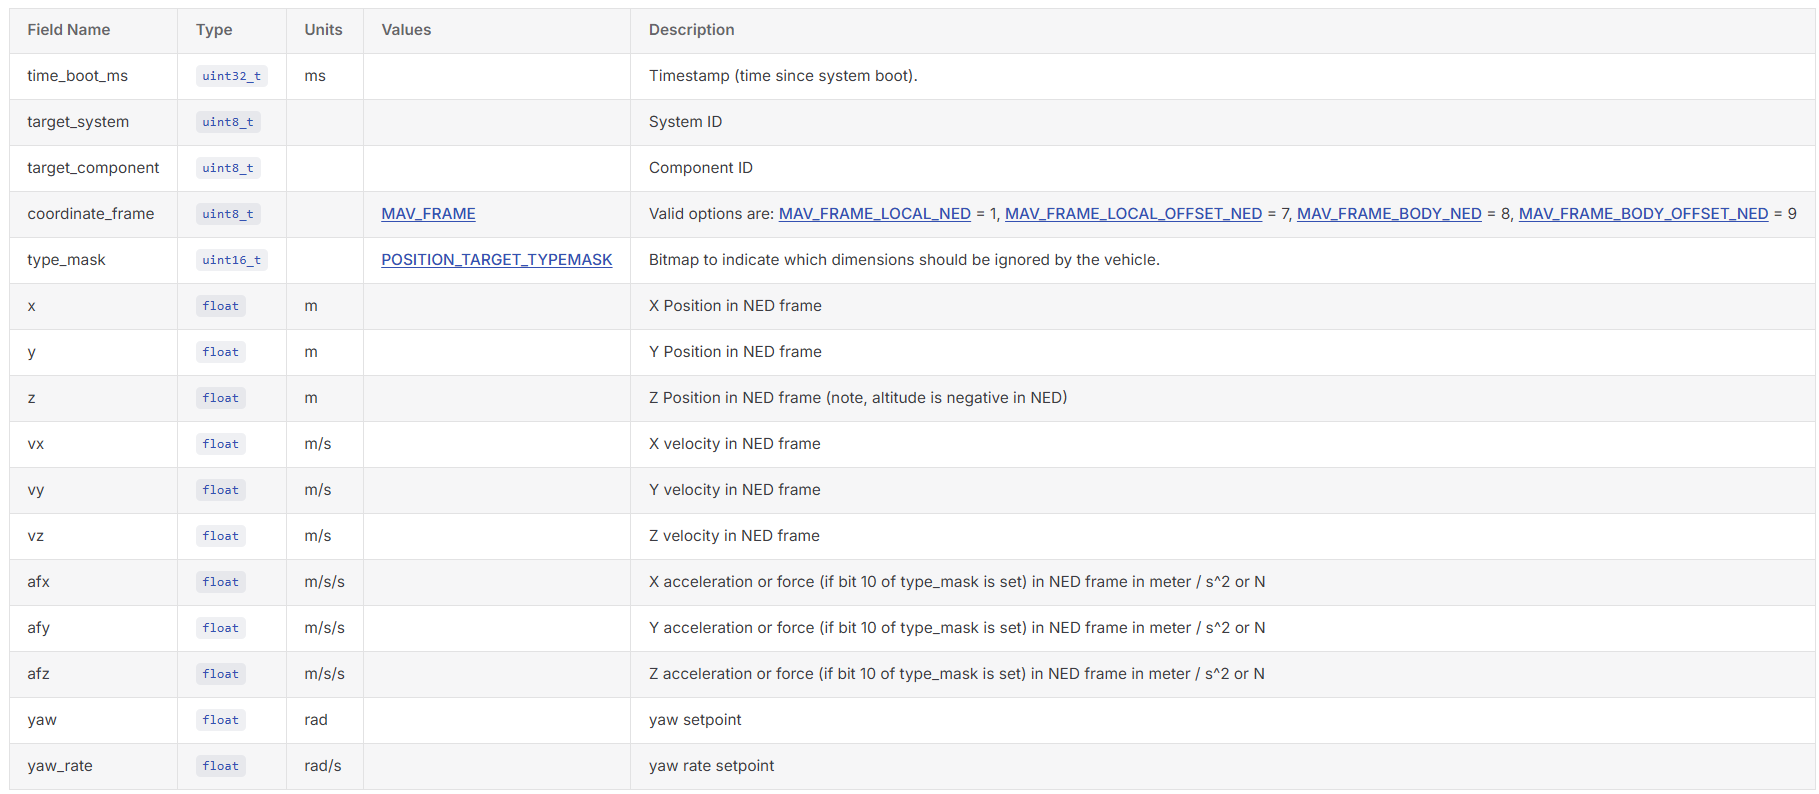Click the Description column header
Viewport: 1819px width, 794px height.
(x=691, y=30)
